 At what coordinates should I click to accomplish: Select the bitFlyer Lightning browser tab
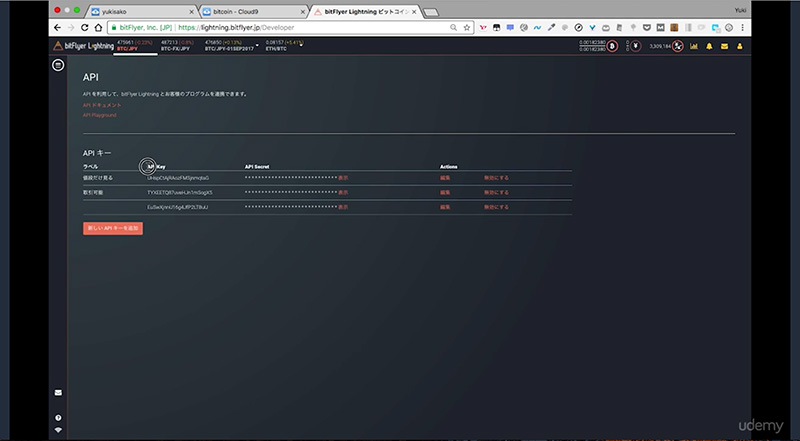point(365,11)
